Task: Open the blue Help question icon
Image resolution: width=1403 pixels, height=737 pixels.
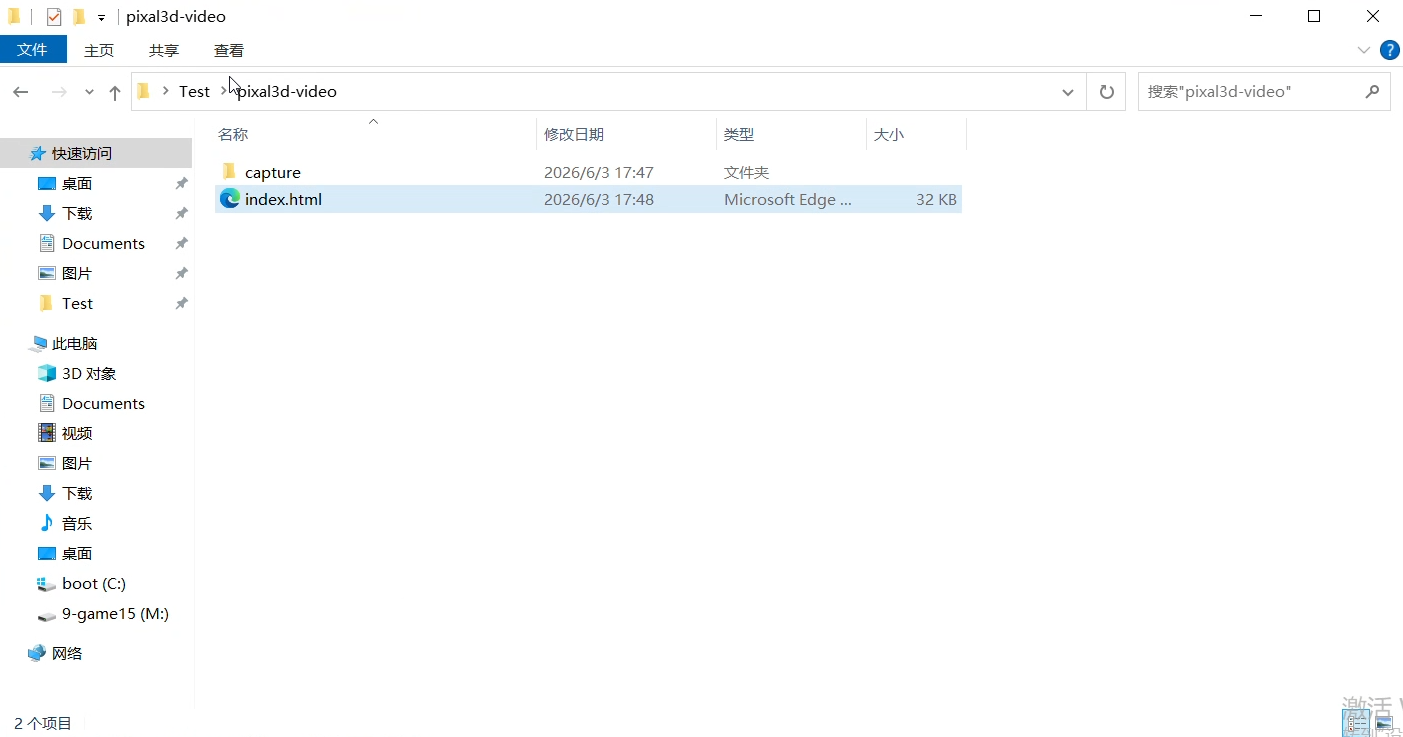Action: pyautogui.click(x=1389, y=50)
